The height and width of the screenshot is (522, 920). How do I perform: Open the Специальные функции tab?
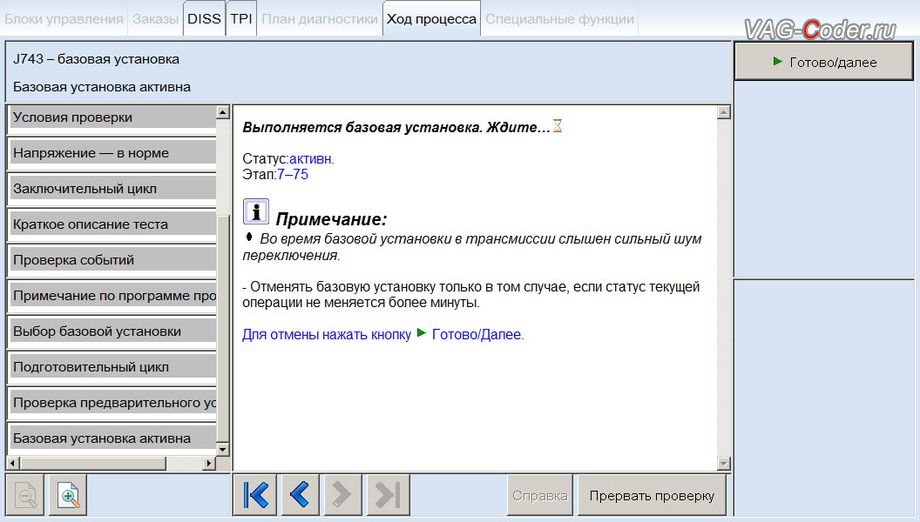(560, 19)
